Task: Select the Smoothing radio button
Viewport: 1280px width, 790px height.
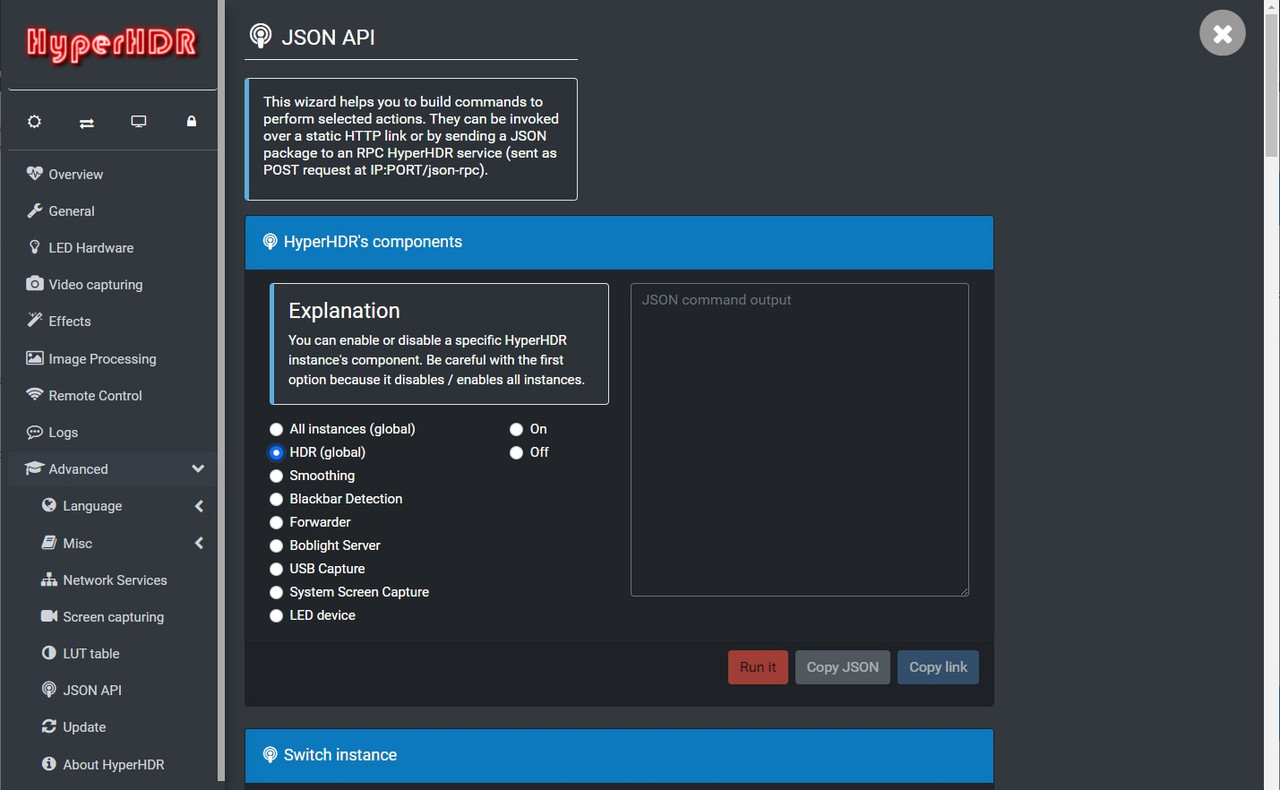Action: click(x=276, y=476)
